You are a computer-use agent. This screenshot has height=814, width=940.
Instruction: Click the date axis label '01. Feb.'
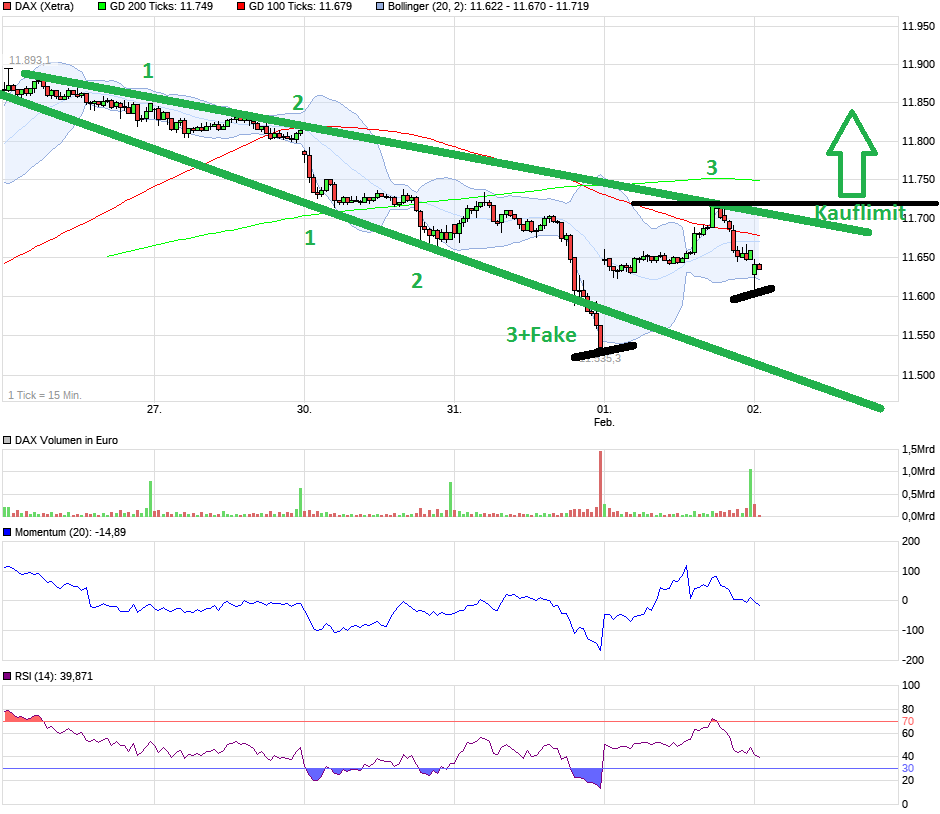[x=604, y=415]
